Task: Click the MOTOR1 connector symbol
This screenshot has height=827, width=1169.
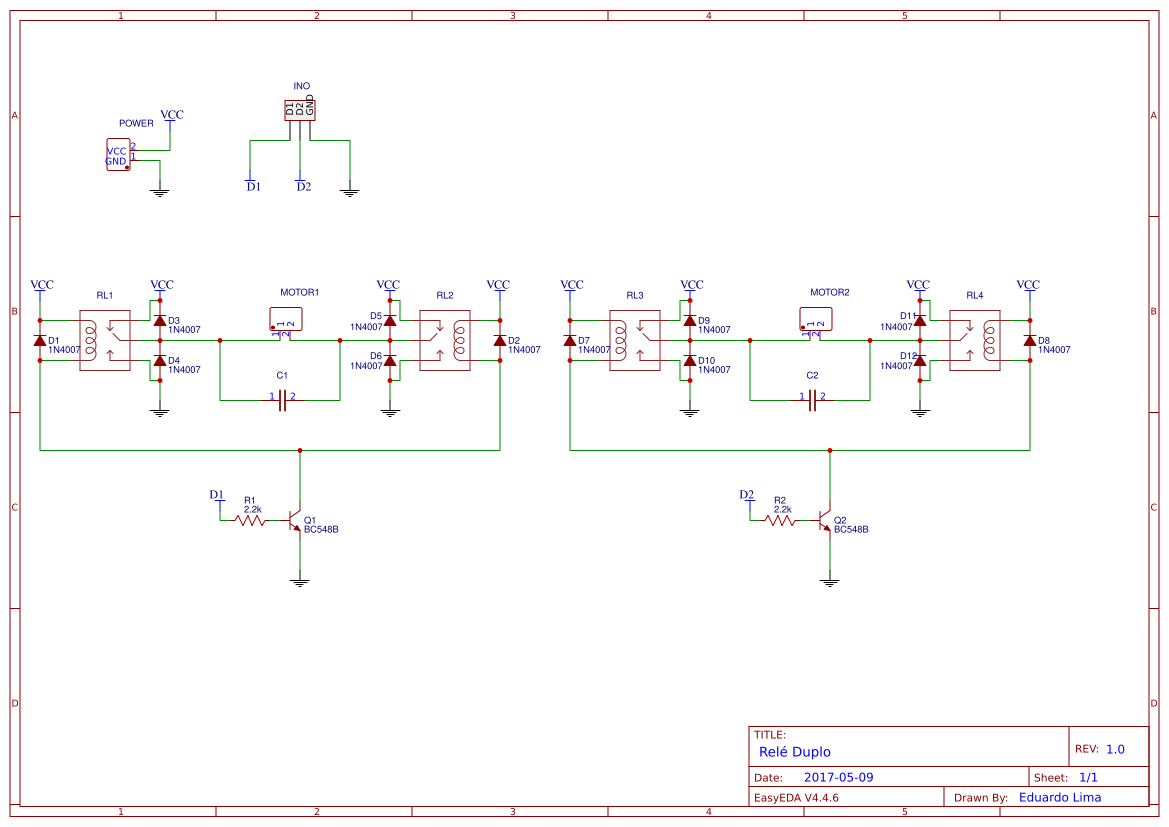Action: point(286,321)
